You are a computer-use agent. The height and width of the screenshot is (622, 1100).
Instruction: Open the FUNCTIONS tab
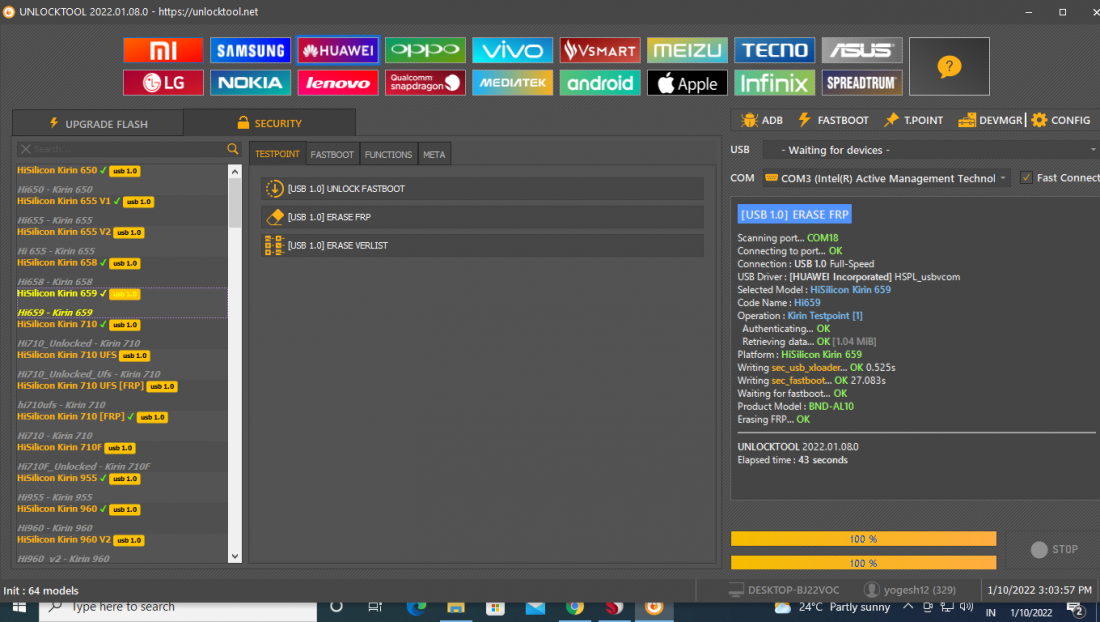point(388,154)
